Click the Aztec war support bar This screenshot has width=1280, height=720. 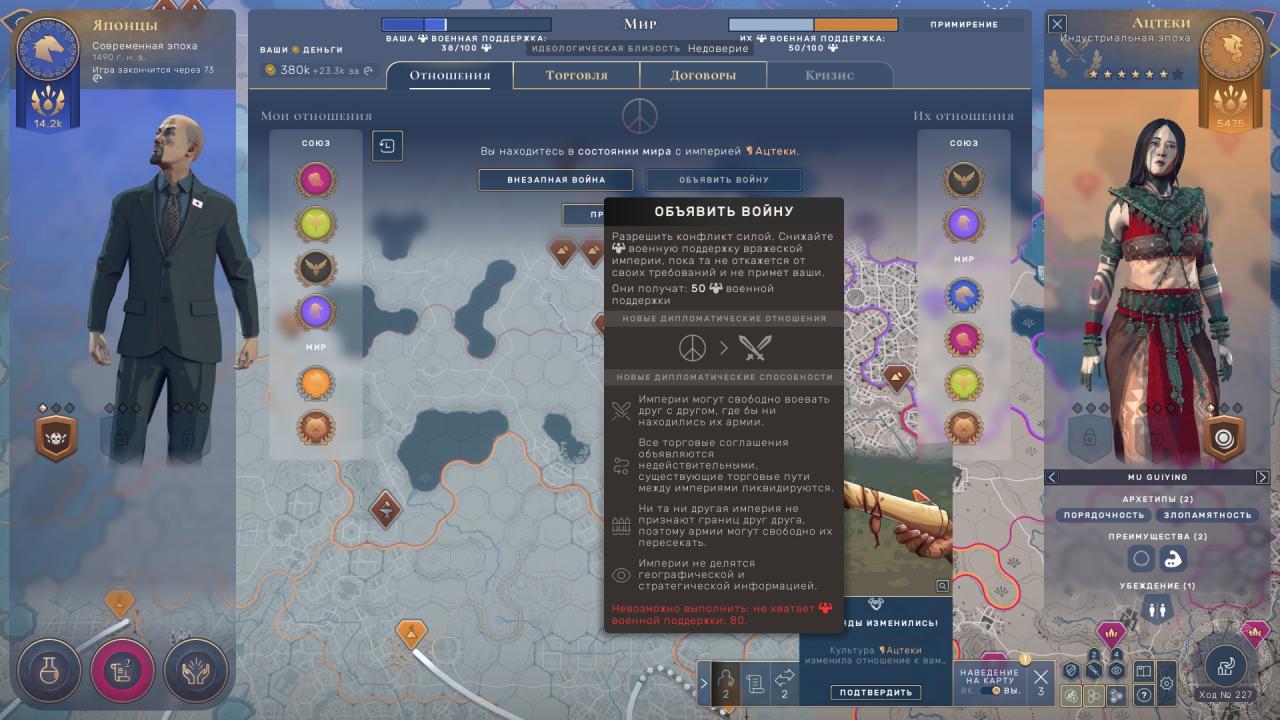point(813,25)
